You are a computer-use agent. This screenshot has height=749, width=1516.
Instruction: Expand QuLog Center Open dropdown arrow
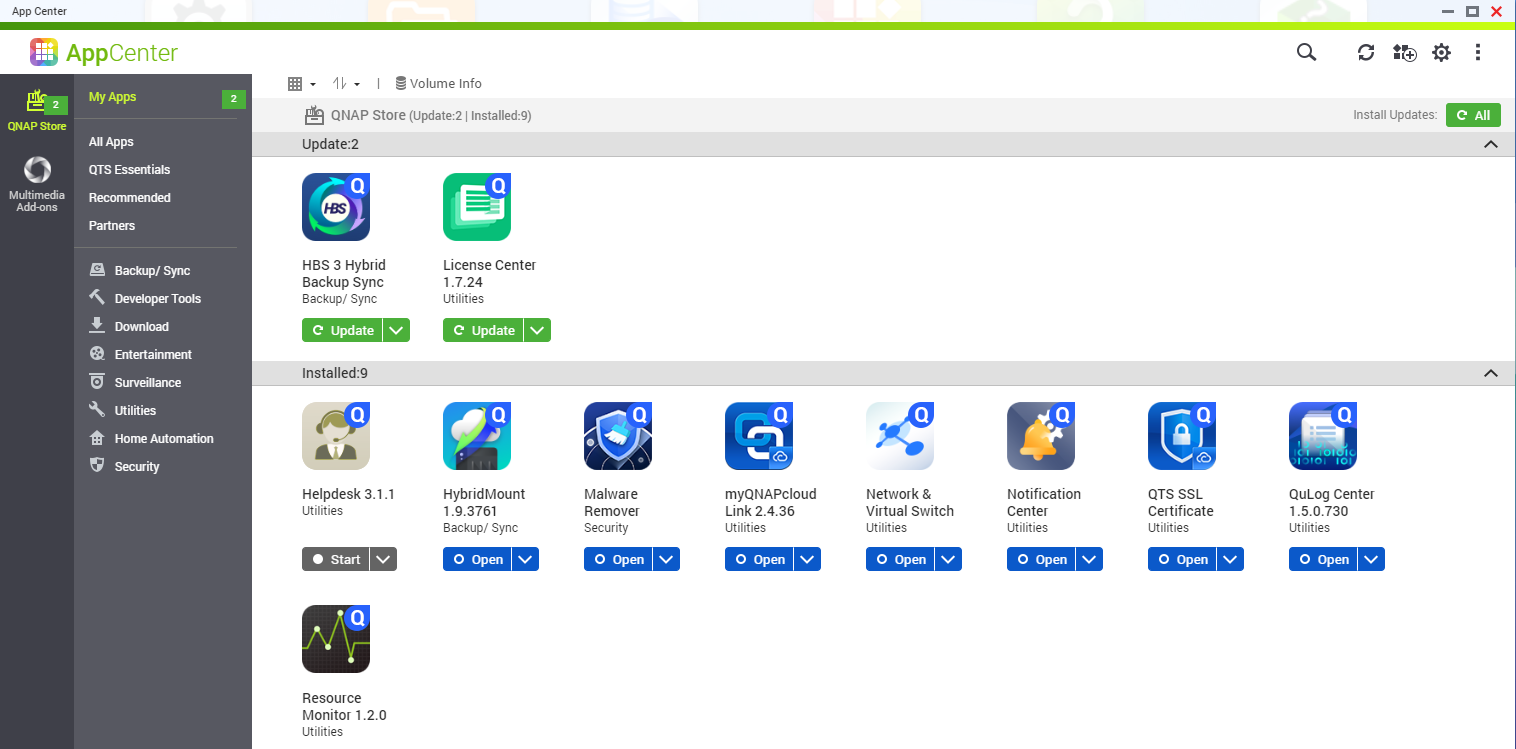1371,559
